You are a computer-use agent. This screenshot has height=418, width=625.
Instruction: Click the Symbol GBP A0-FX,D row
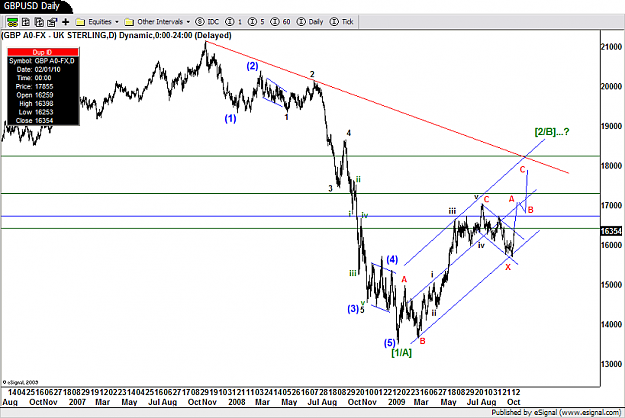coord(43,61)
